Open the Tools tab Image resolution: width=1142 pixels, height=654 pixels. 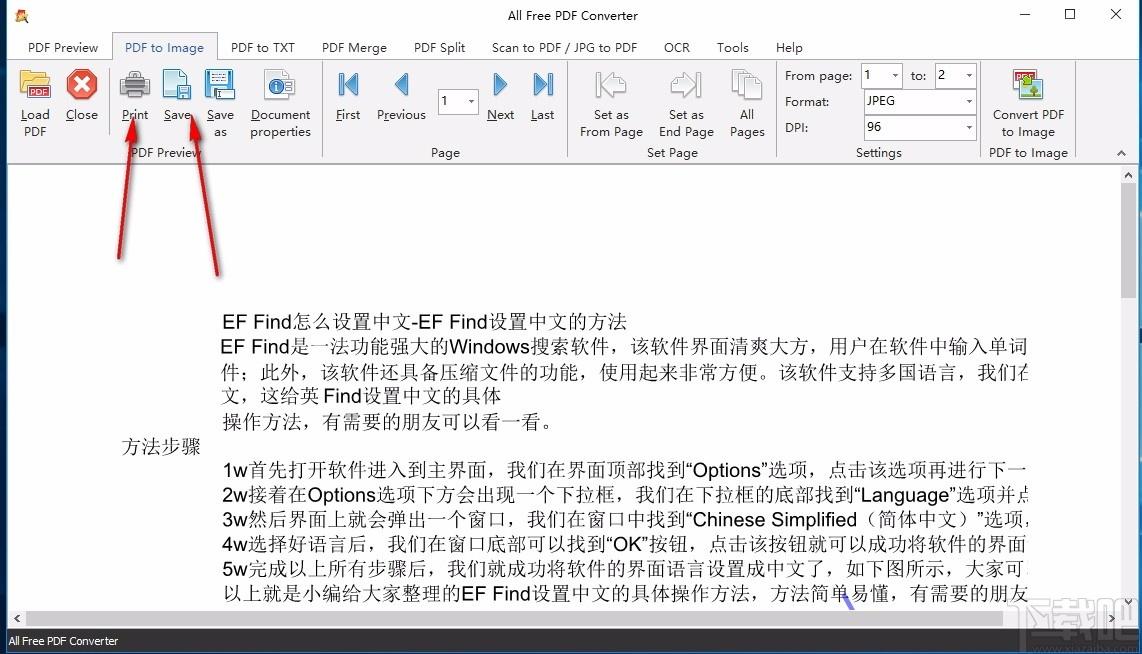pyautogui.click(x=733, y=47)
